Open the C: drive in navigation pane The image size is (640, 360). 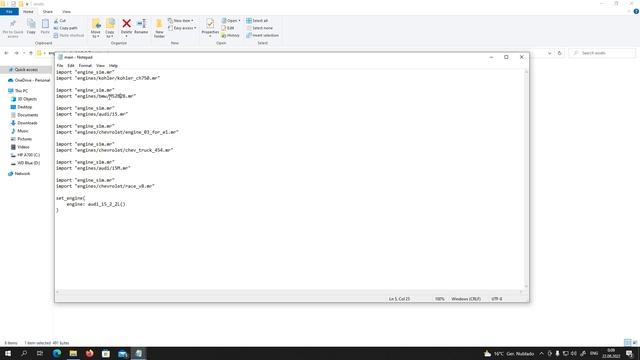pyautogui.click(x=25, y=155)
